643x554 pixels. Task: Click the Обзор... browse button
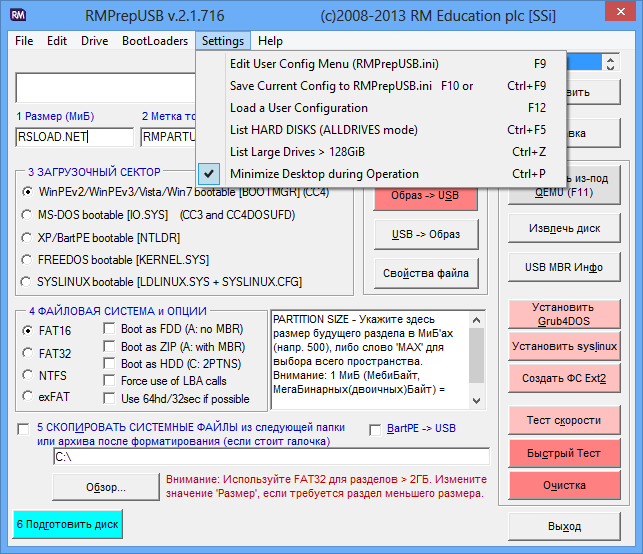pos(106,487)
